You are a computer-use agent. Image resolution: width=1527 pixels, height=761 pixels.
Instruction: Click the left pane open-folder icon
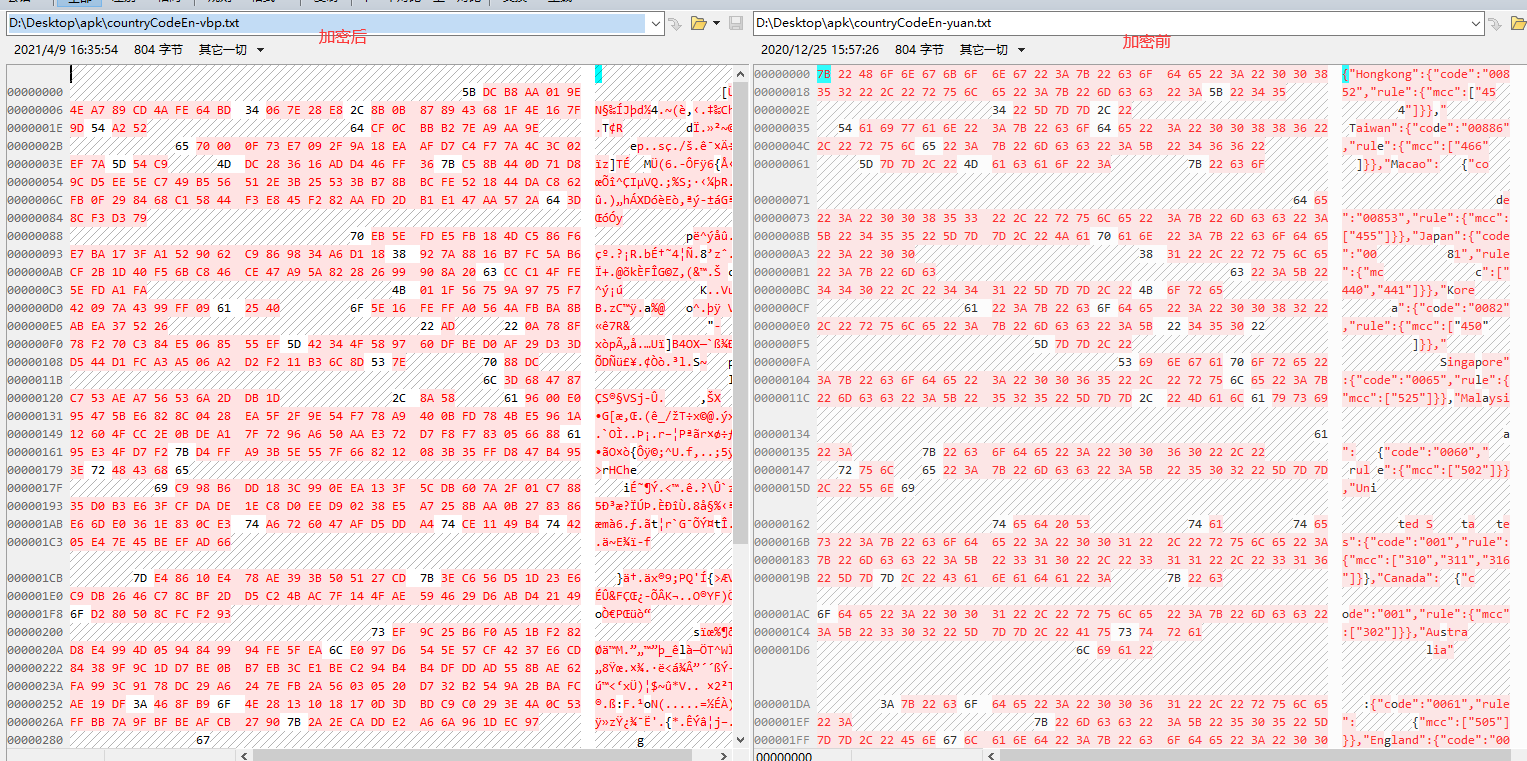point(699,23)
